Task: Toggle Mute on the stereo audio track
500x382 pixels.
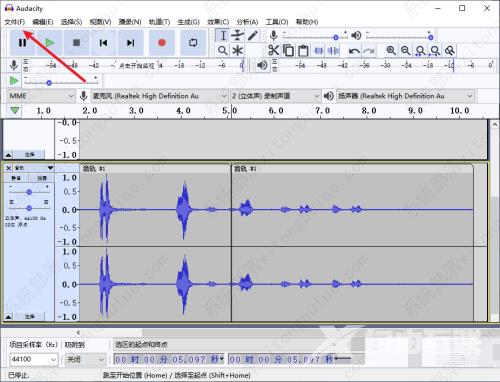Action: coord(16,178)
